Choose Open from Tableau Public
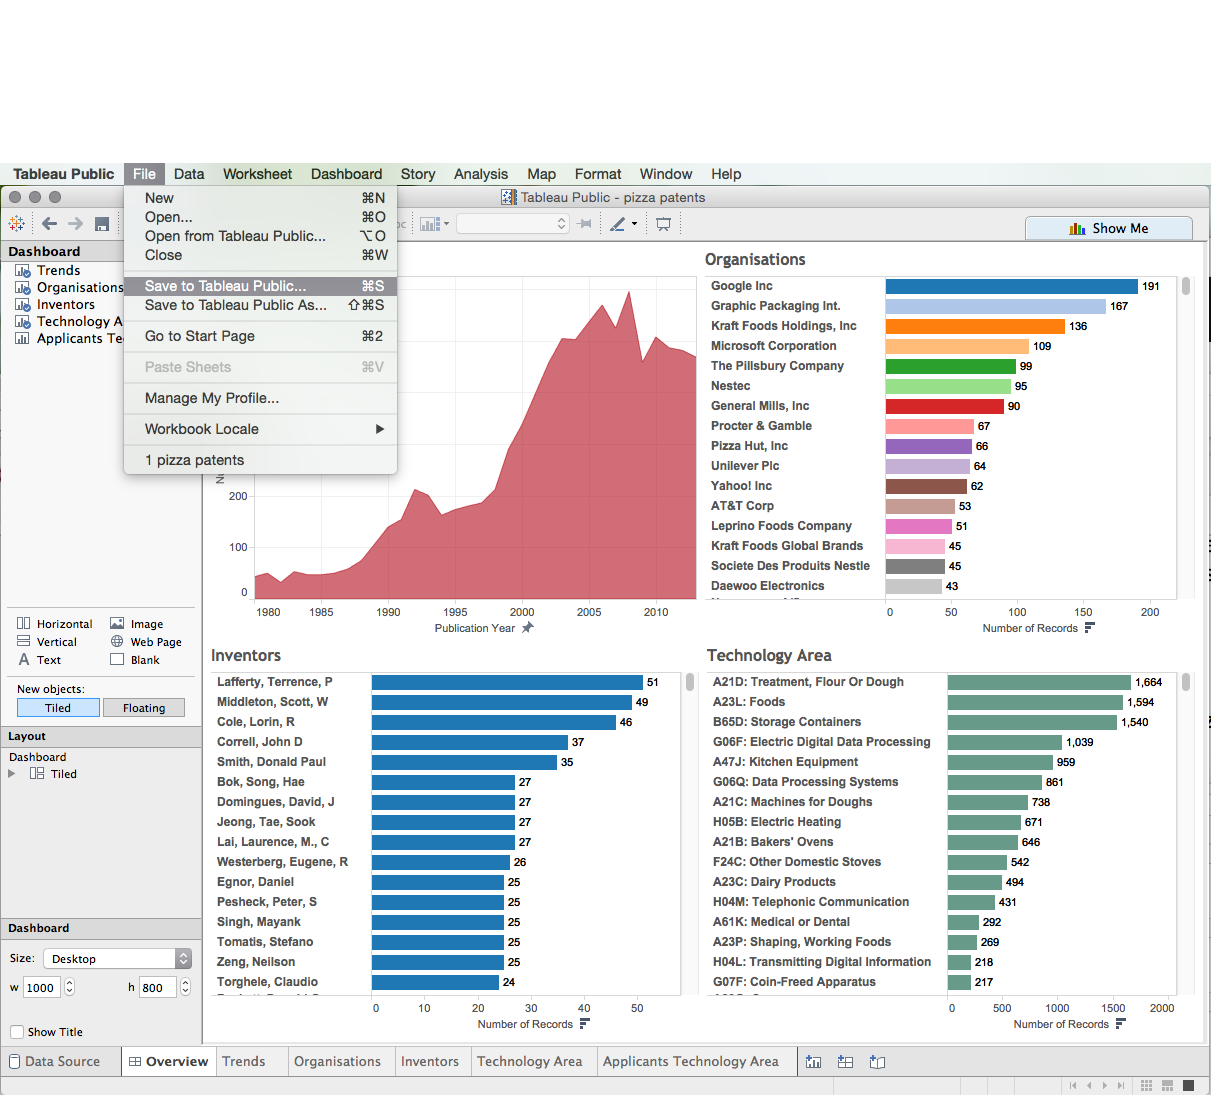 [x=260, y=236]
